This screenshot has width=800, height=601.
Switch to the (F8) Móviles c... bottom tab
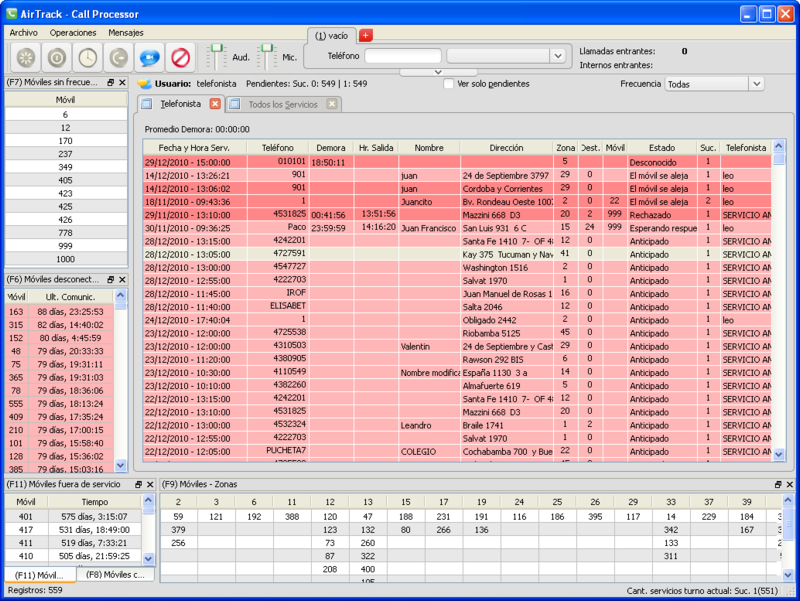(x=115, y=574)
